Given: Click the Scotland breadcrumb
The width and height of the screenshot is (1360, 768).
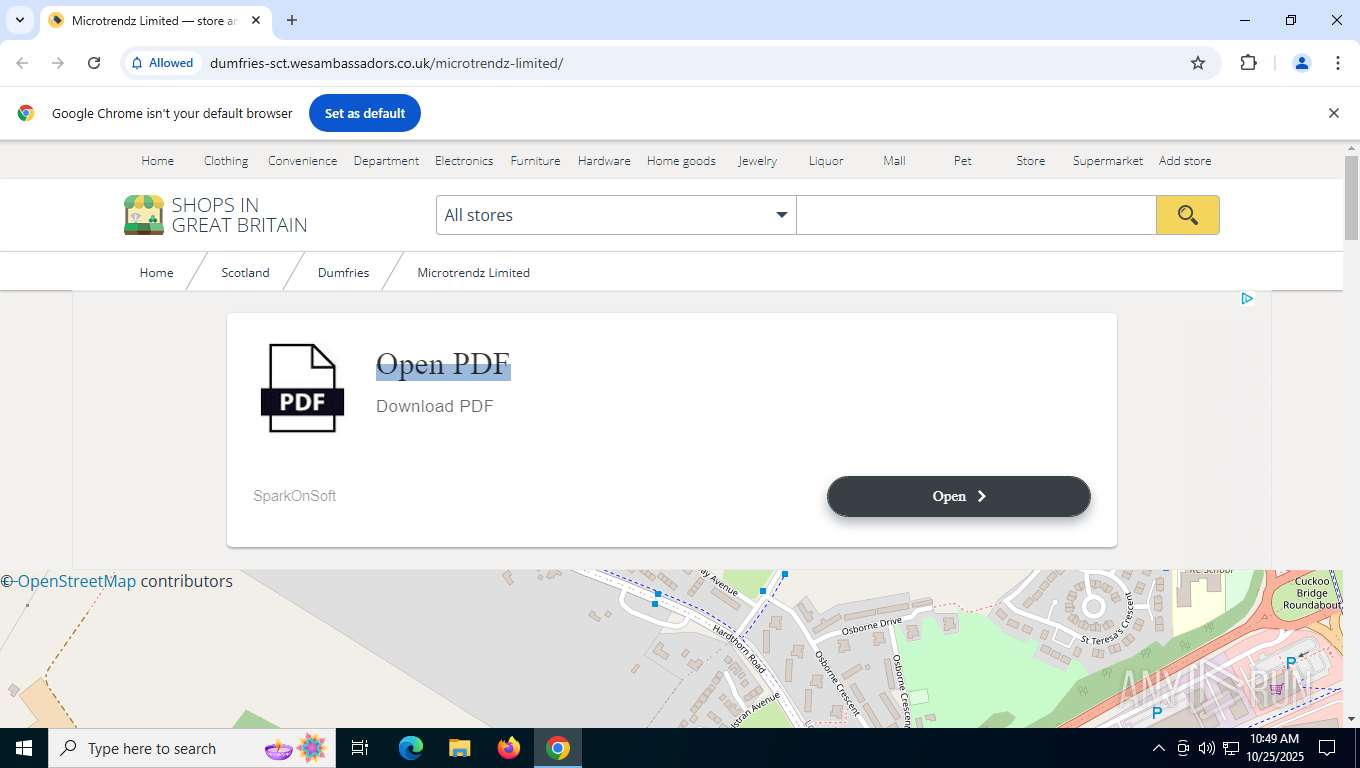Looking at the screenshot, I should click(245, 272).
